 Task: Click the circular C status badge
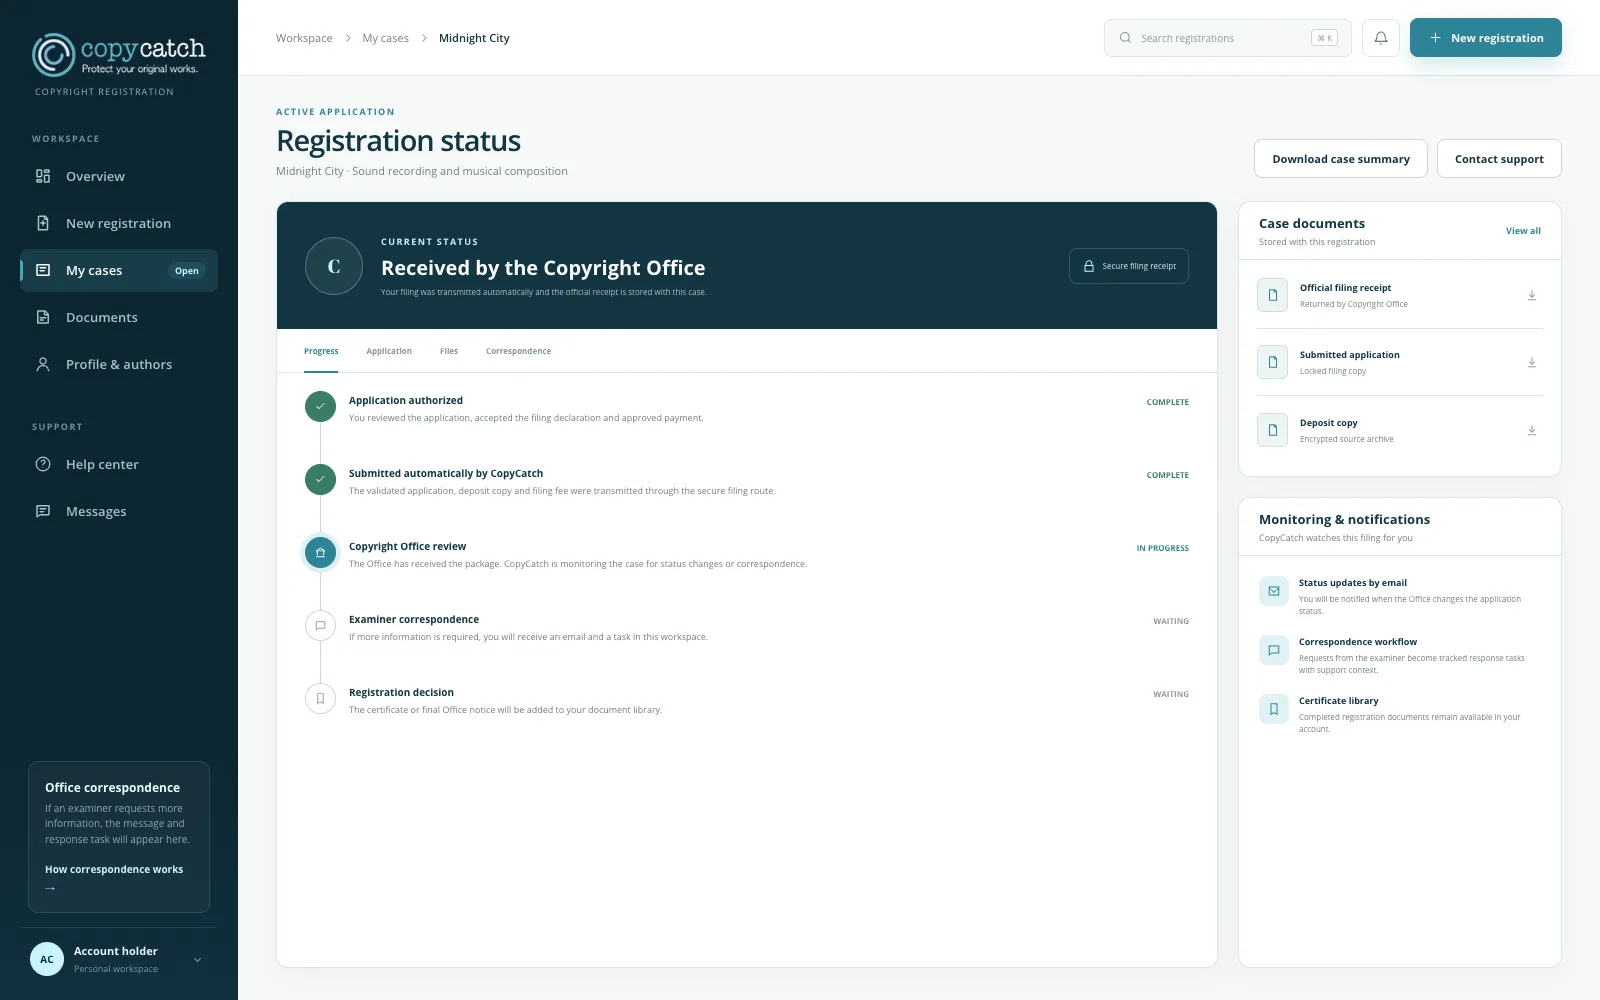pyautogui.click(x=334, y=266)
